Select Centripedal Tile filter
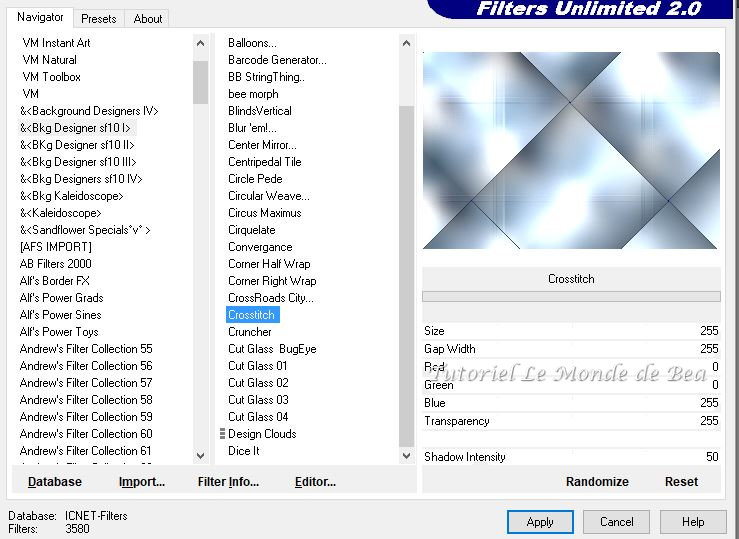 click(264, 162)
